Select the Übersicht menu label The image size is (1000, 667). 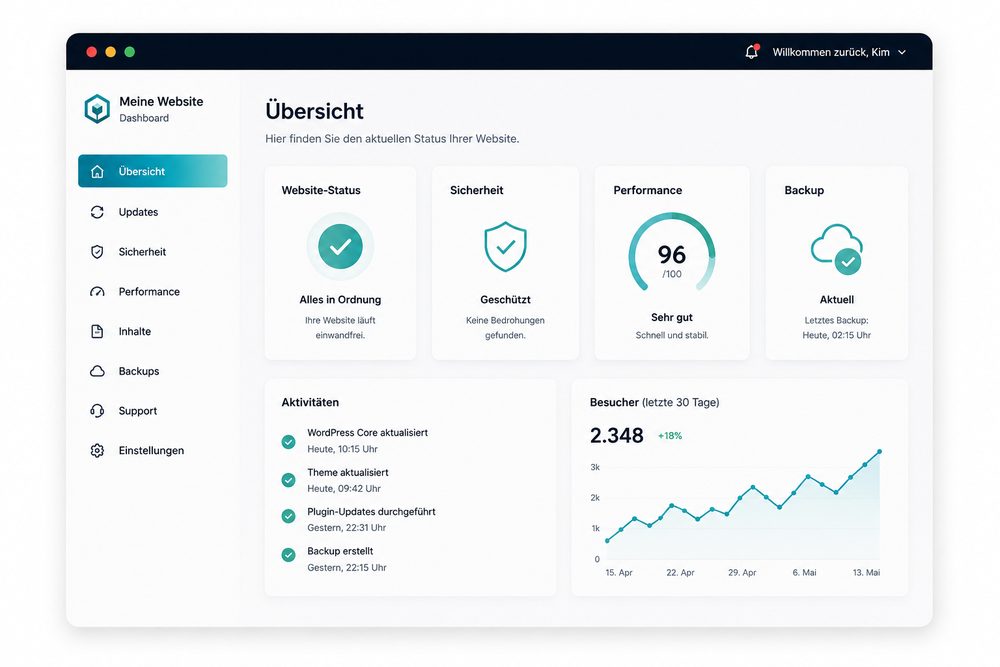[142, 172]
